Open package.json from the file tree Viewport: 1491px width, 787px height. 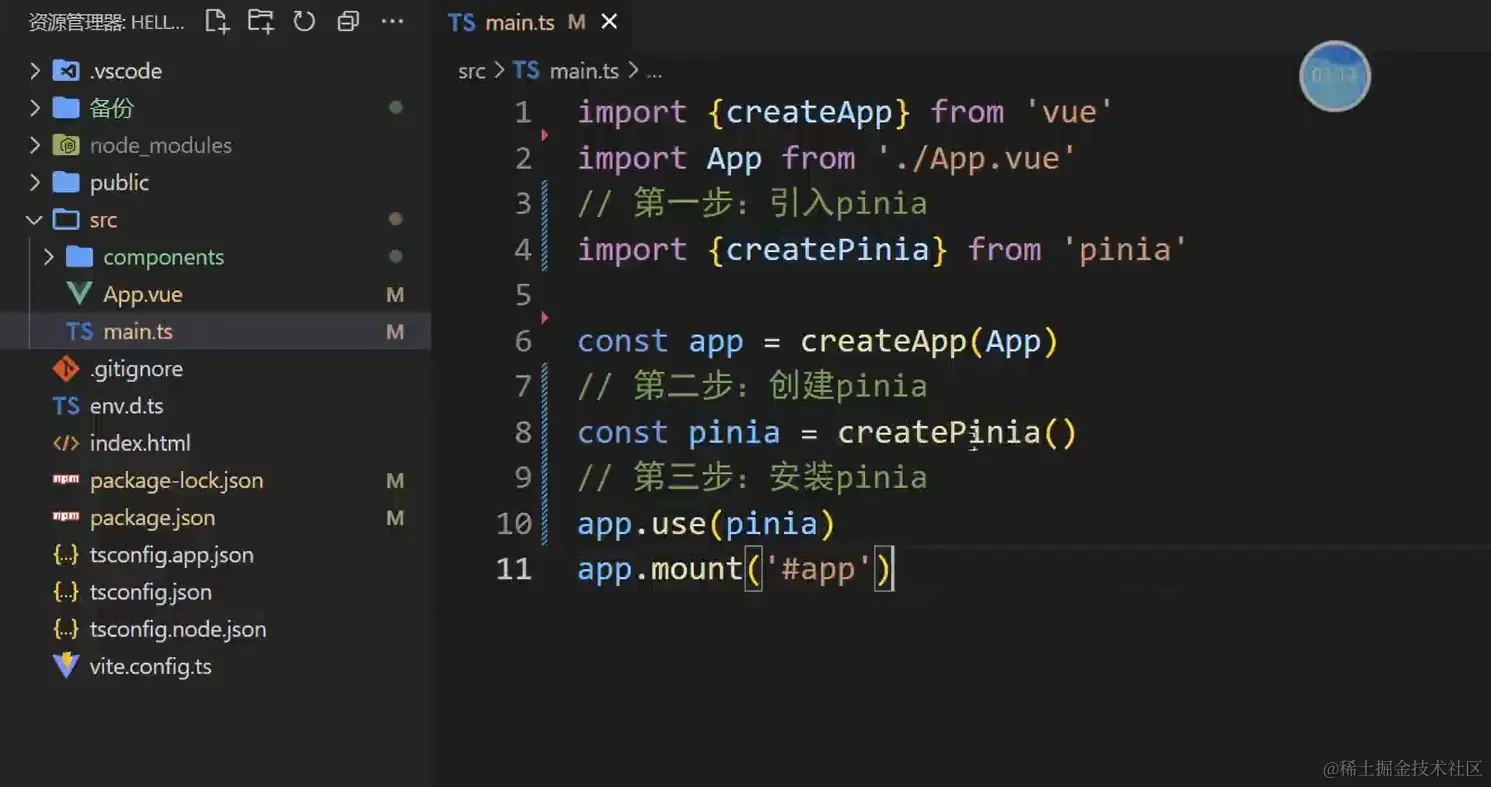[x=152, y=518]
